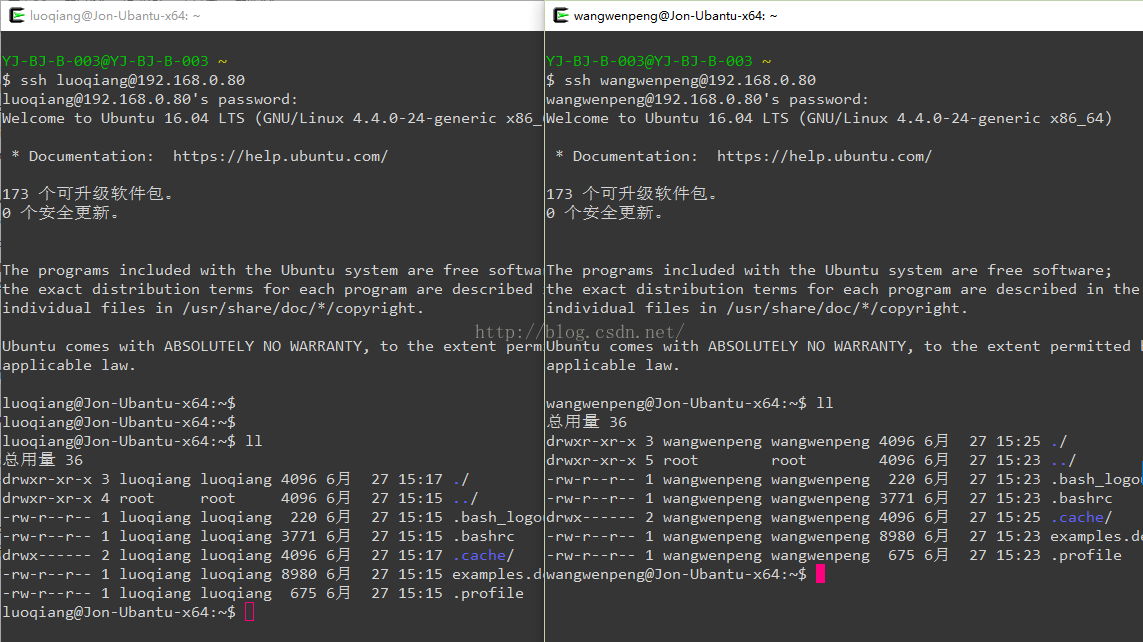Open help.ubuntu.com link in the right terminal
Image resolution: width=1143 pixels, height=642 pixels.
click(x=824, y=156)
